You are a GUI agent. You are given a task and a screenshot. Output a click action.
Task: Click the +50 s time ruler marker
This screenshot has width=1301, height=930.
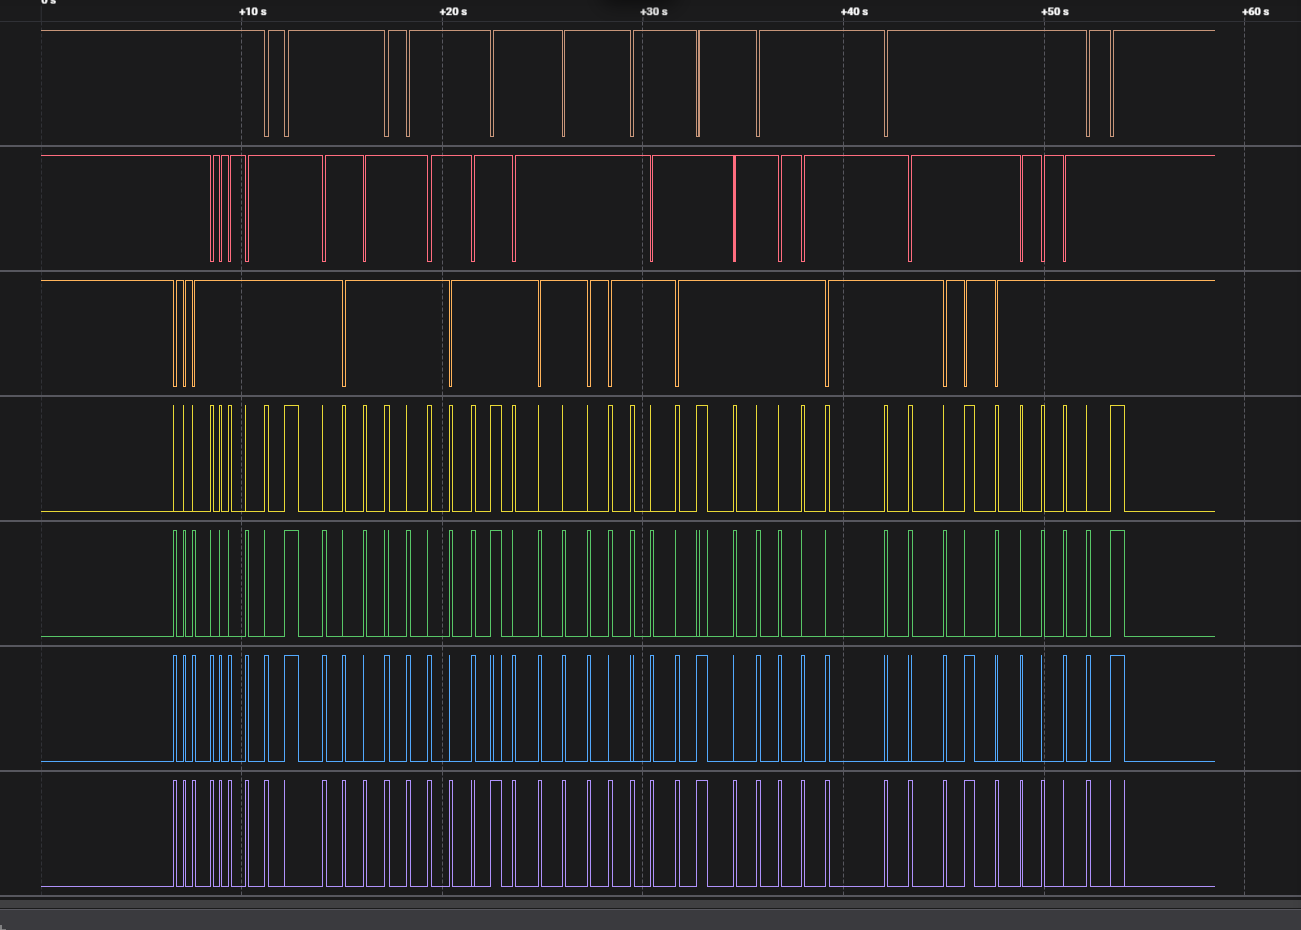click(x=1055, y=12)
